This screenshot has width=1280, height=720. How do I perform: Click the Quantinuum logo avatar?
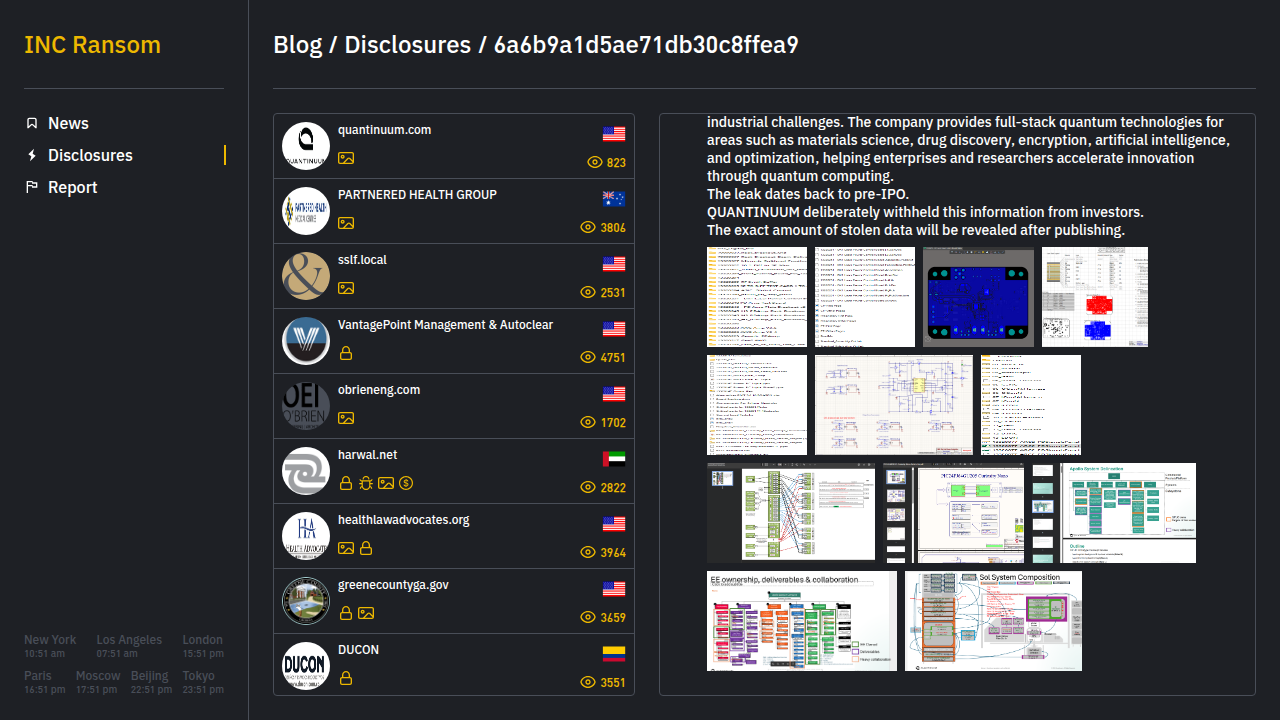coord(306,146)
